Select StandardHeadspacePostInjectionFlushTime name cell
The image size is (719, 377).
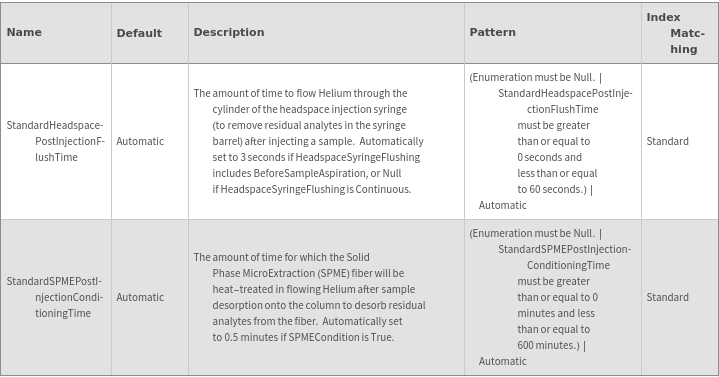55,141
